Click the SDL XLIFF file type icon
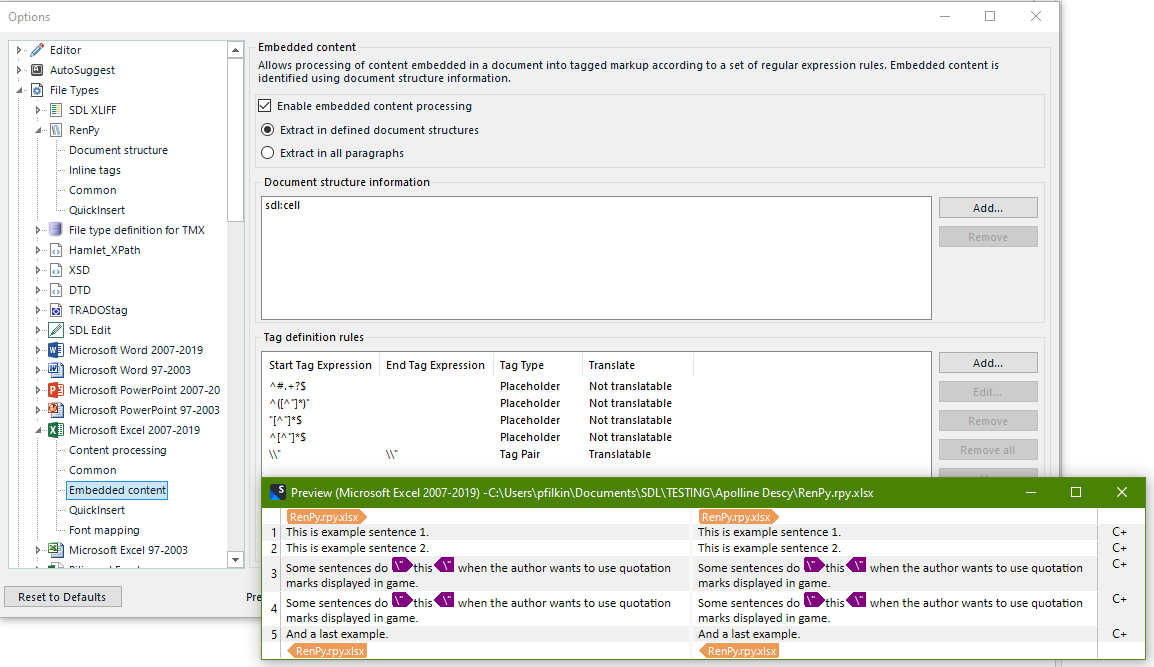The height and width of the screenshot is (667, 1154). tap(56, 110)
